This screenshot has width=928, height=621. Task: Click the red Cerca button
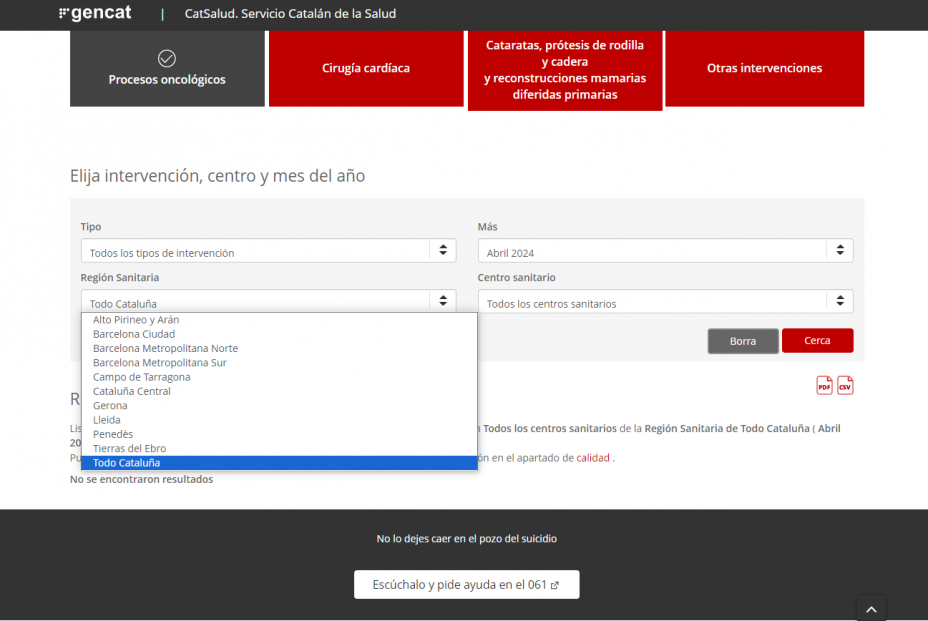point(817,341)
